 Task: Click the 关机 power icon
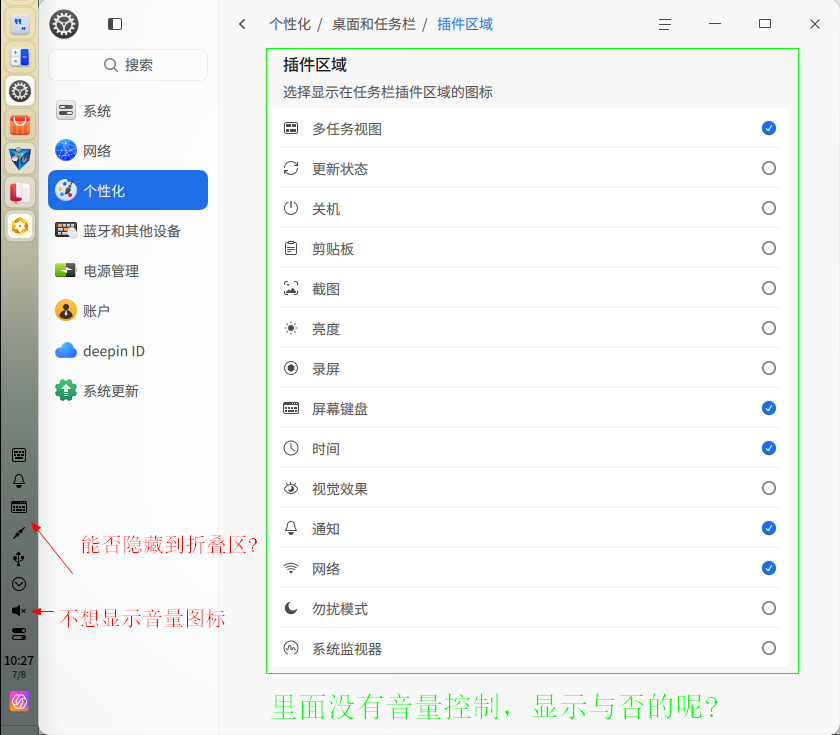click(291, 208)
